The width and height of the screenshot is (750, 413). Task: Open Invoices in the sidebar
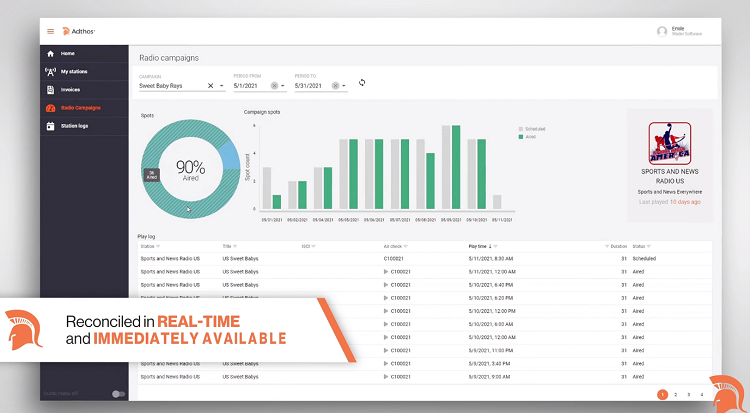pos(84,90)
